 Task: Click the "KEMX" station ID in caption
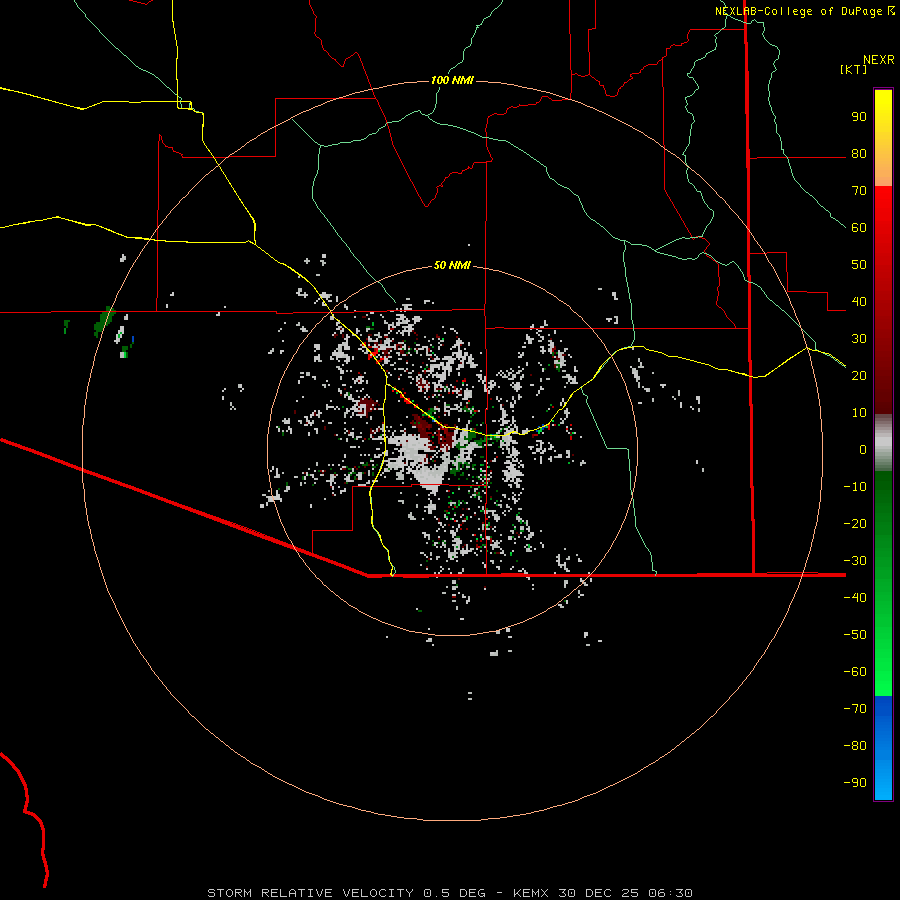tap(531, 893)
